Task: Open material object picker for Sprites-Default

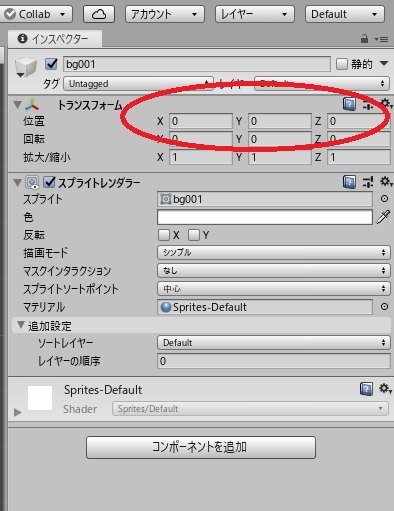Action: (384, 307)
